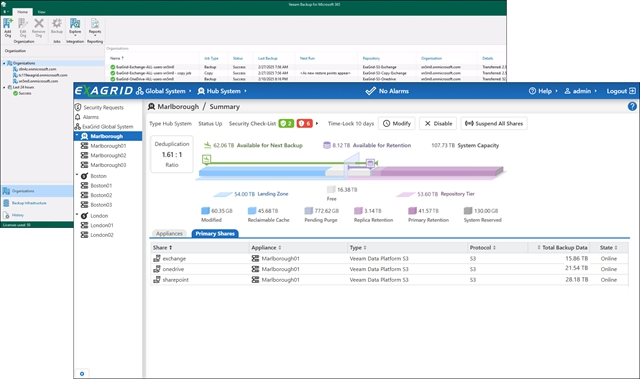Click settings gear at sidebar bottom

[82, 374]
